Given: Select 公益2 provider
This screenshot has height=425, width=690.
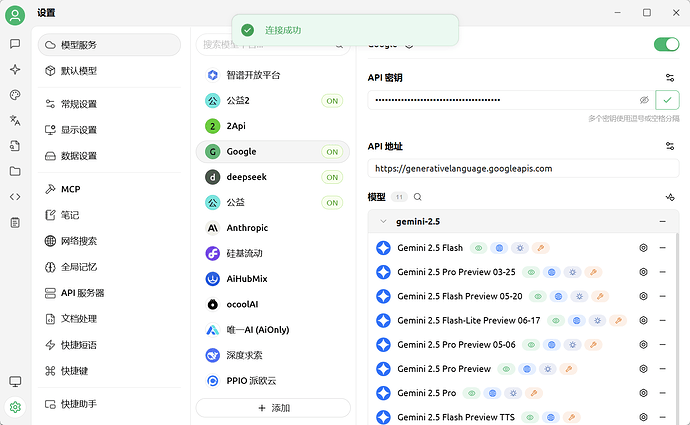Looking at the screenshot, I should tap(273, 101).
